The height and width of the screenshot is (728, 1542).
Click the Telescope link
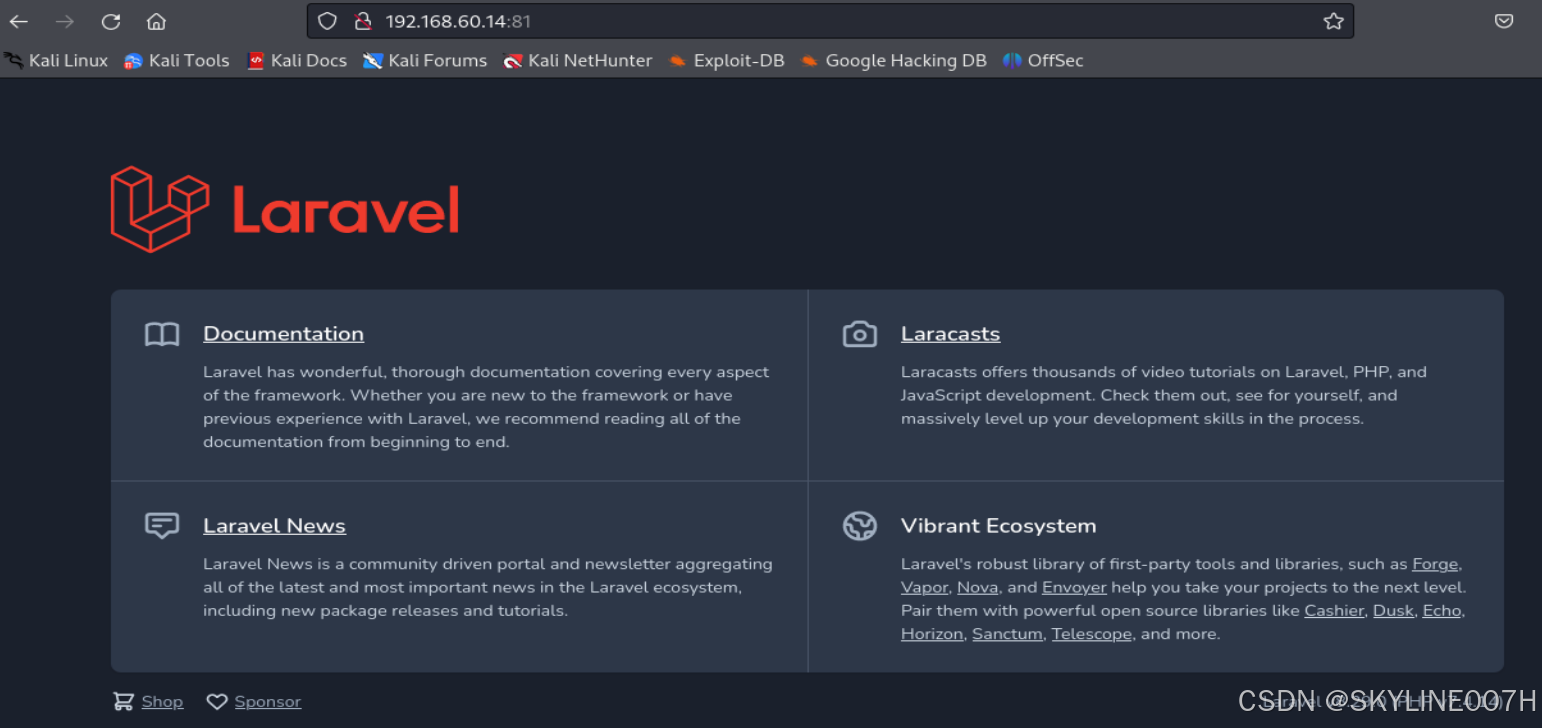point(1091,633)
